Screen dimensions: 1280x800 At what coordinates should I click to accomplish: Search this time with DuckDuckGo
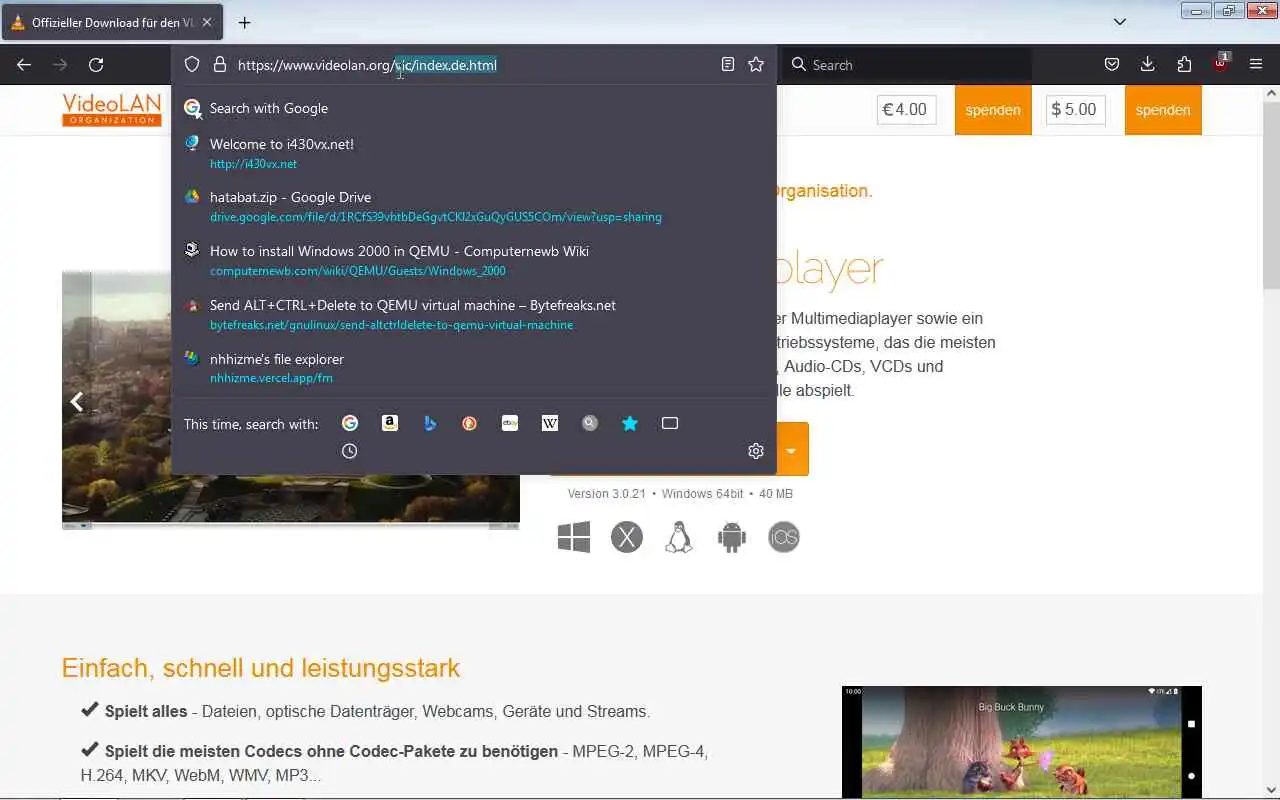470,423
